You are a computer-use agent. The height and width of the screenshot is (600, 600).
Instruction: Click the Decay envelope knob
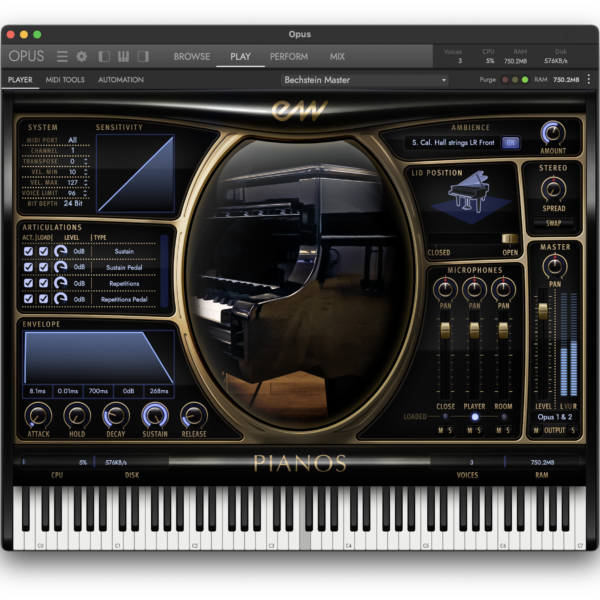tap(116, 416)
